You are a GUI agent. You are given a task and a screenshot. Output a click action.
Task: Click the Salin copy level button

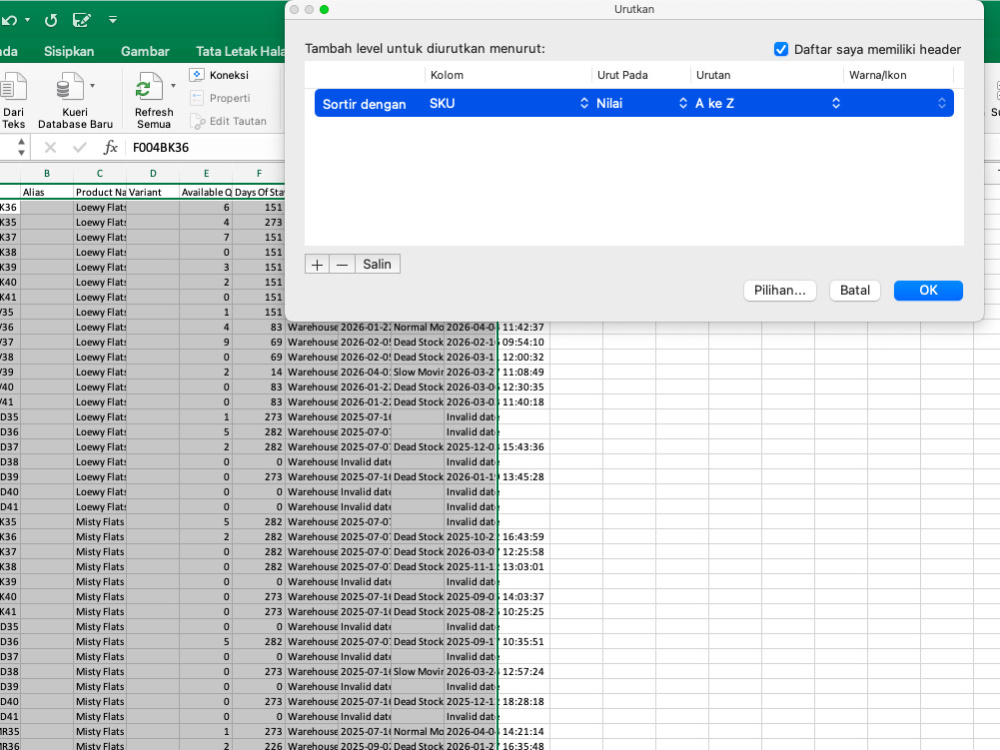[377, 264]
